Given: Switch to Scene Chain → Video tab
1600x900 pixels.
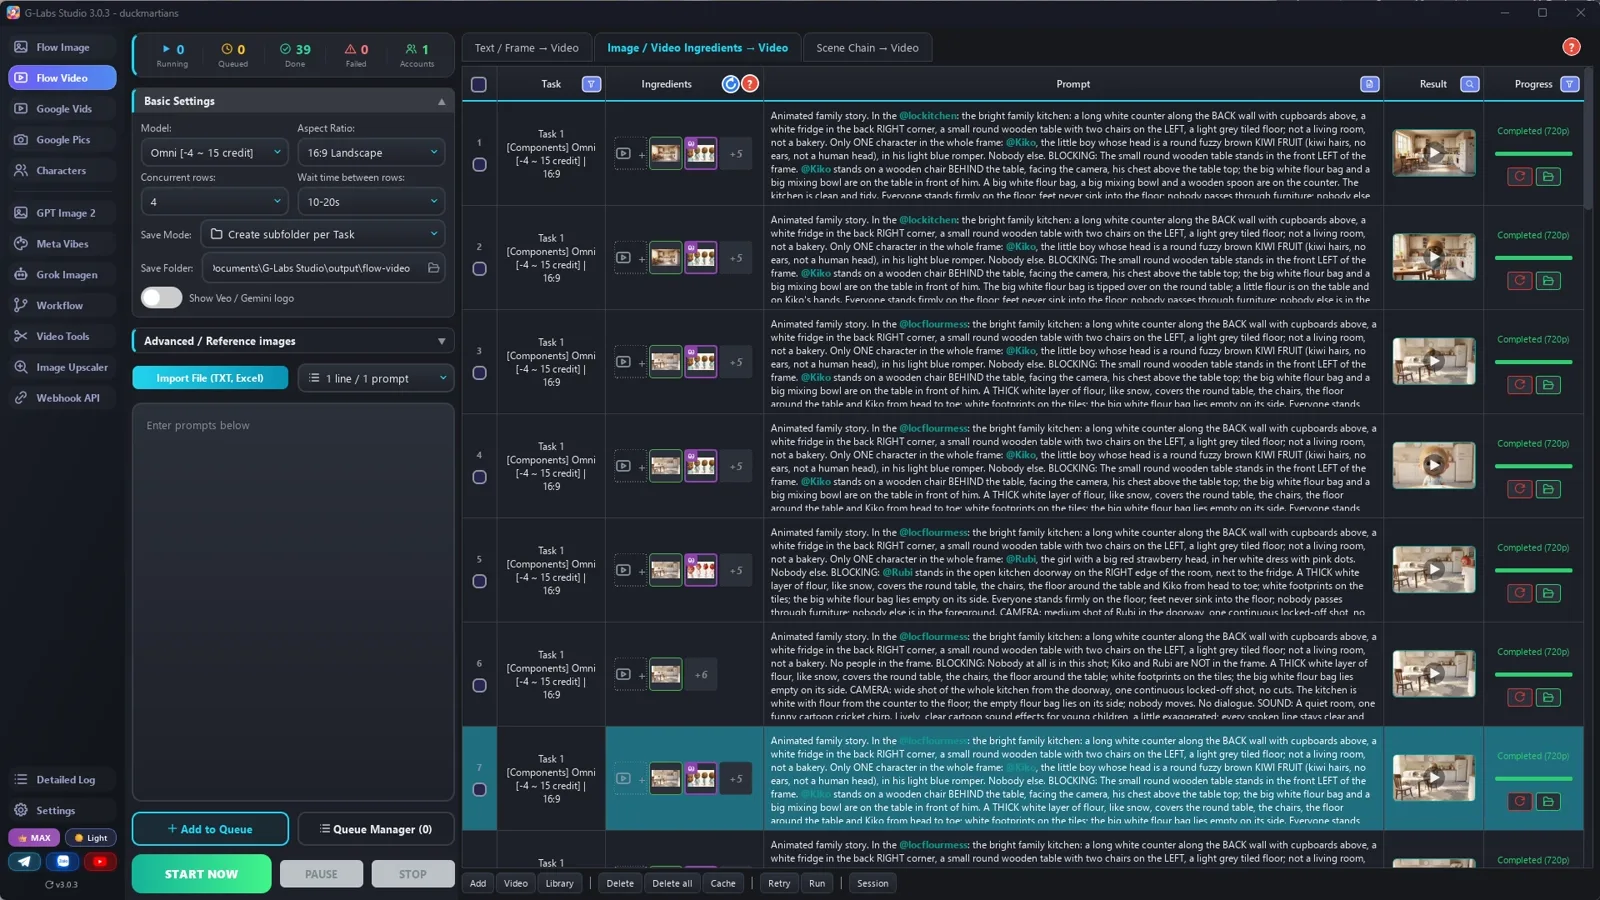Looking at the screenshot, I should [867, 48].
